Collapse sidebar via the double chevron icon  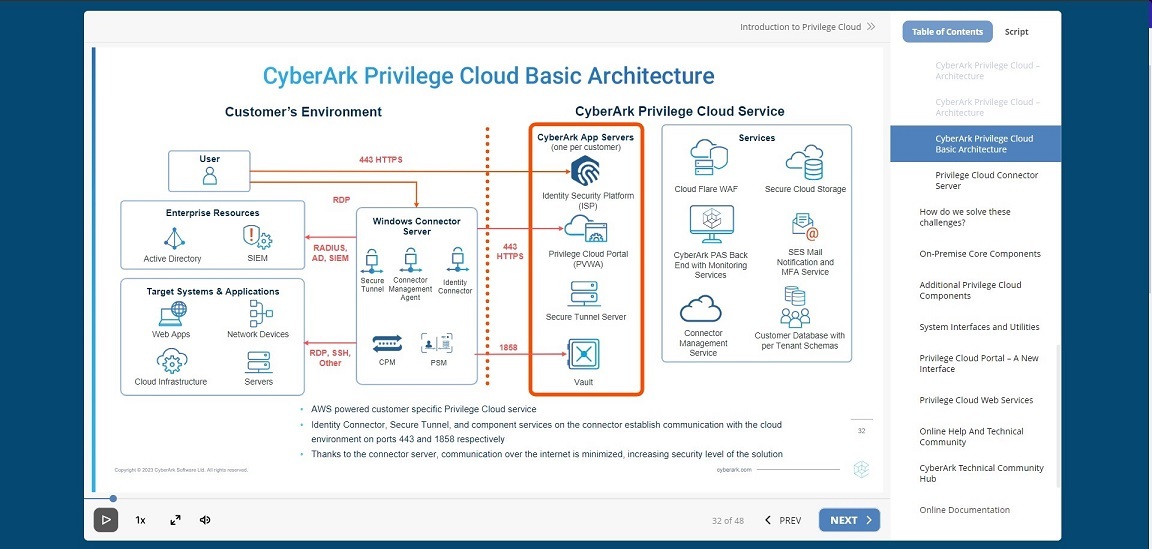pos(871,26)
